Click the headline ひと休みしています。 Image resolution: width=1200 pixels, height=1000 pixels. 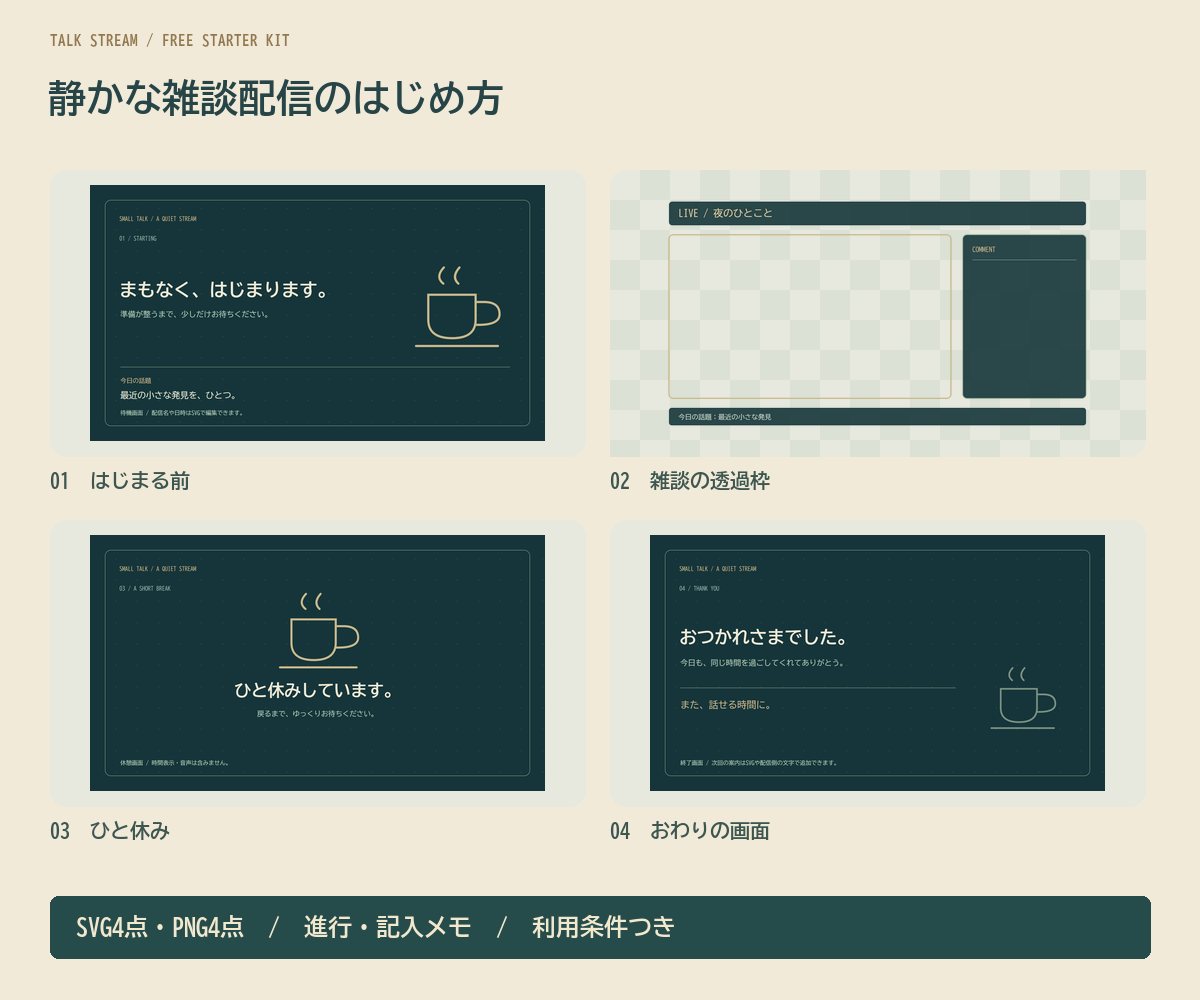(x=316, y=691)
